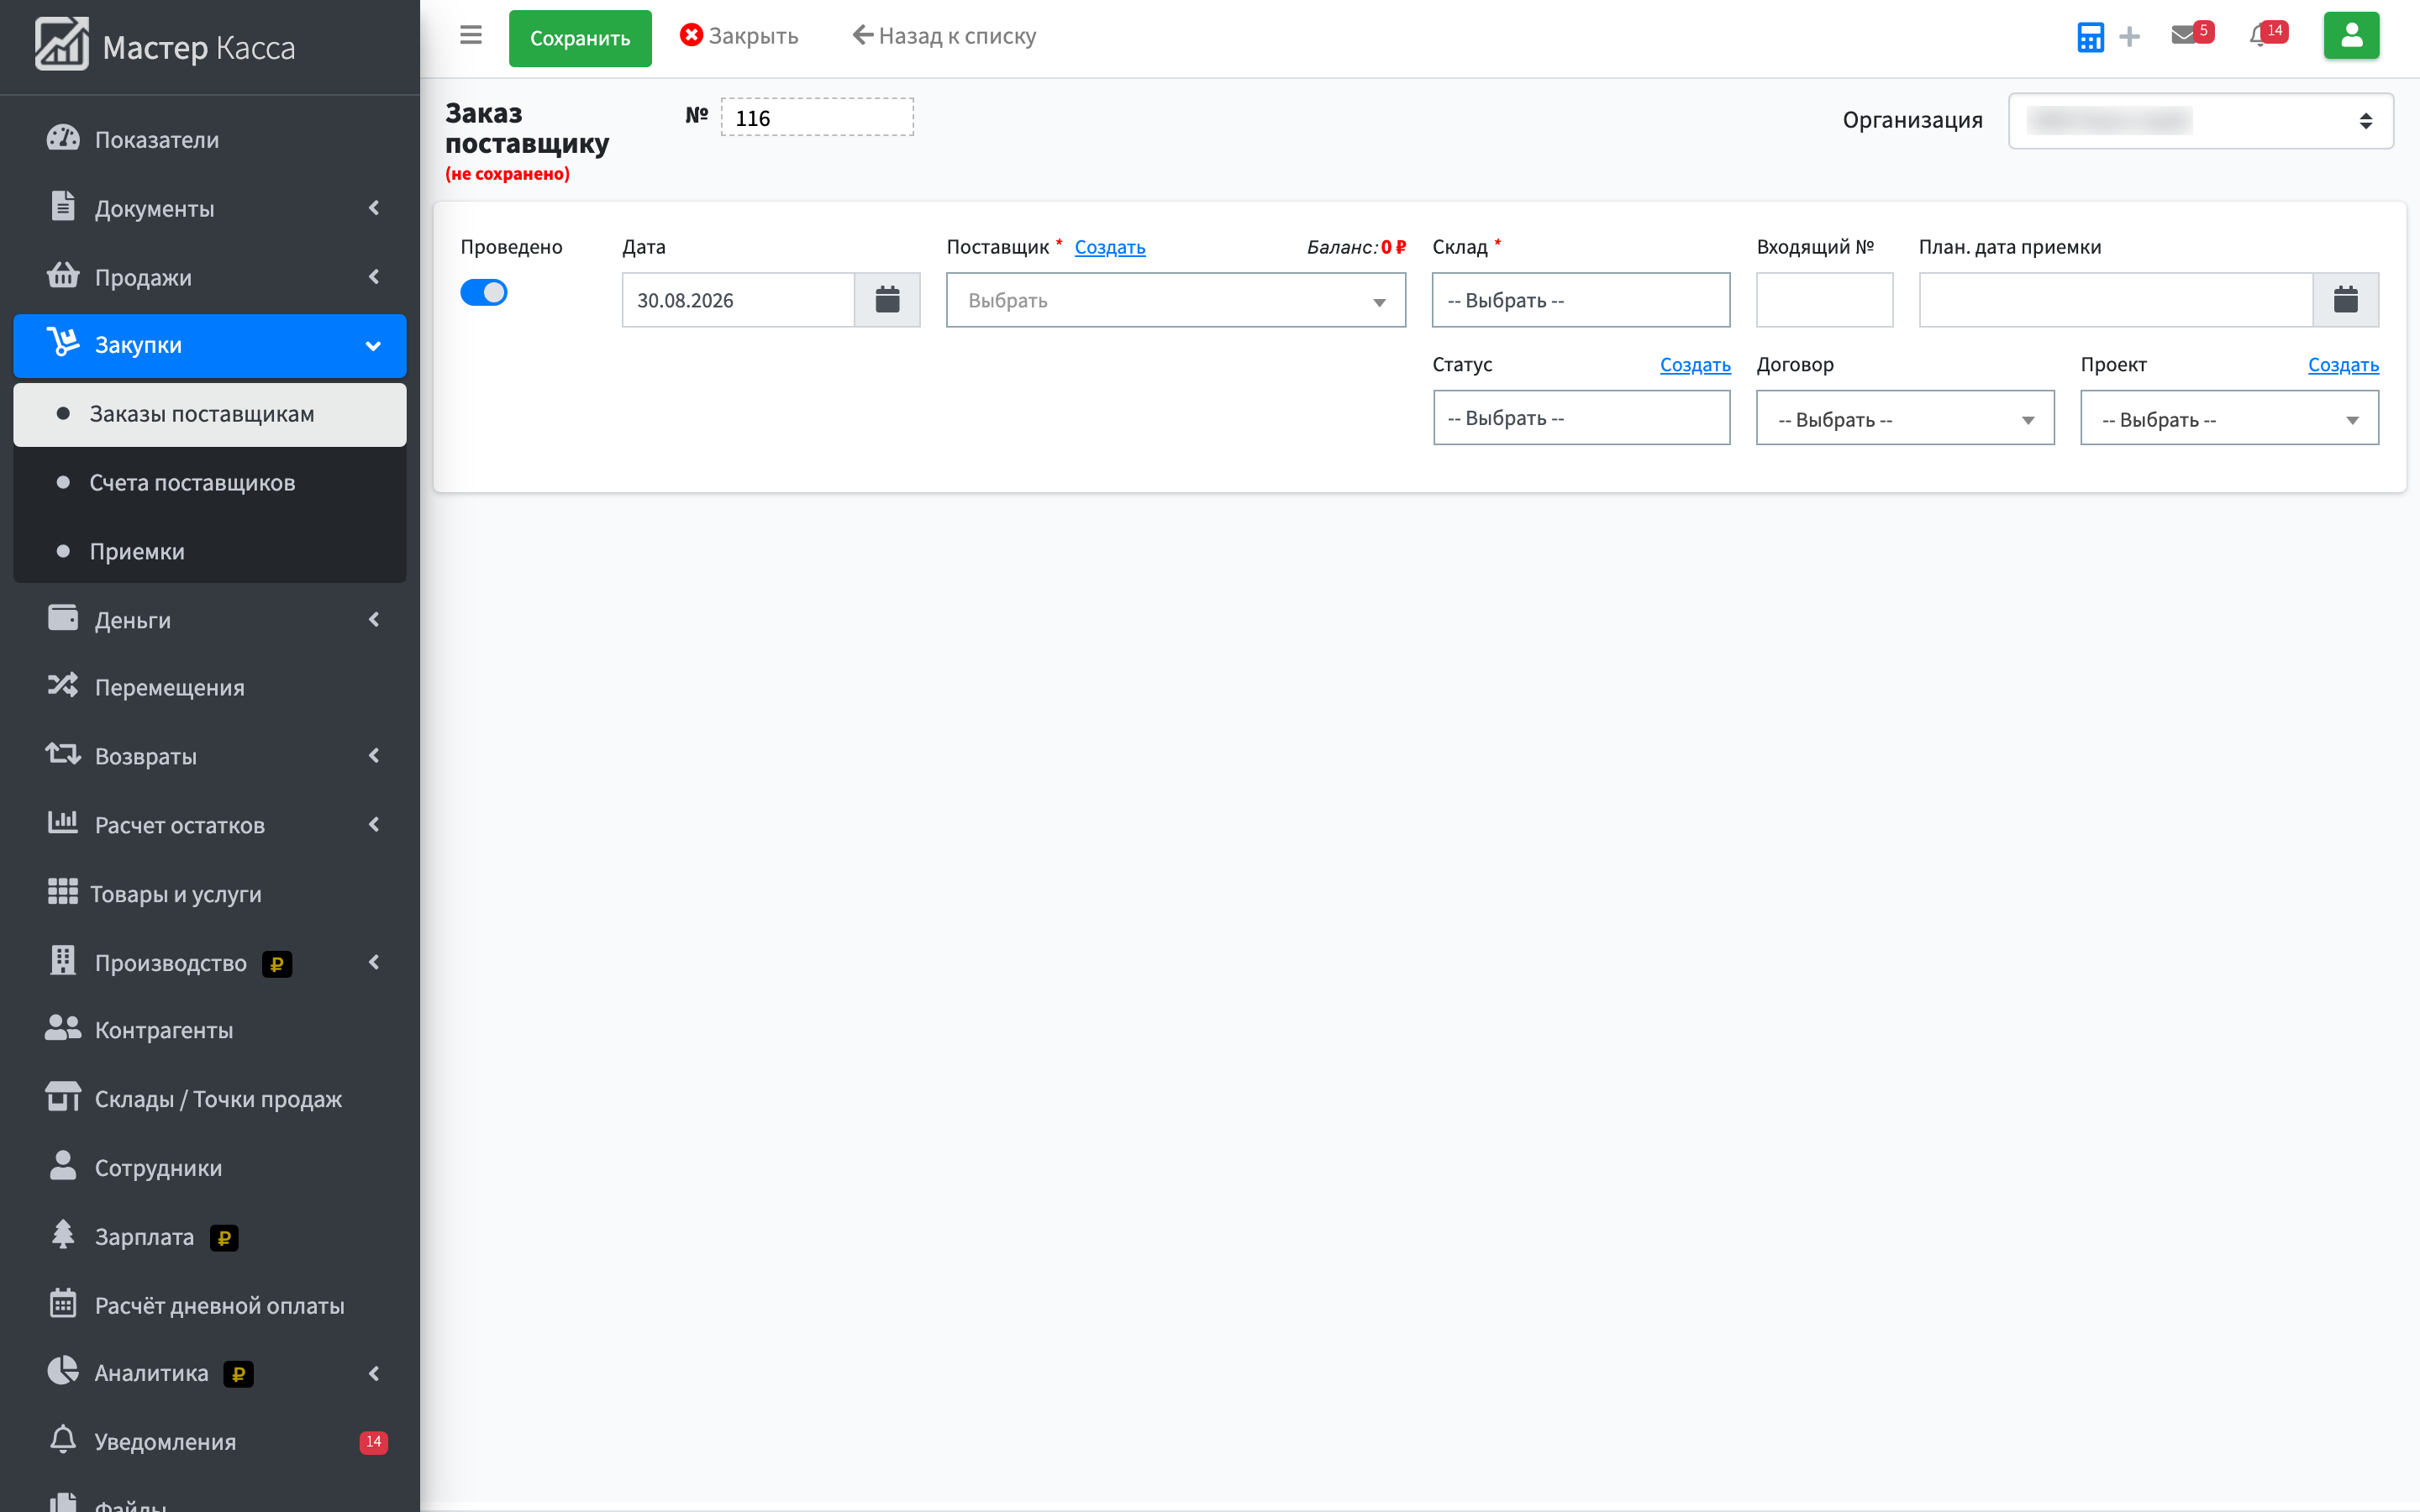Open Показатели dashboard in sidebar
Viewport: 2420px width, 1512px height.
coord(210,140)
